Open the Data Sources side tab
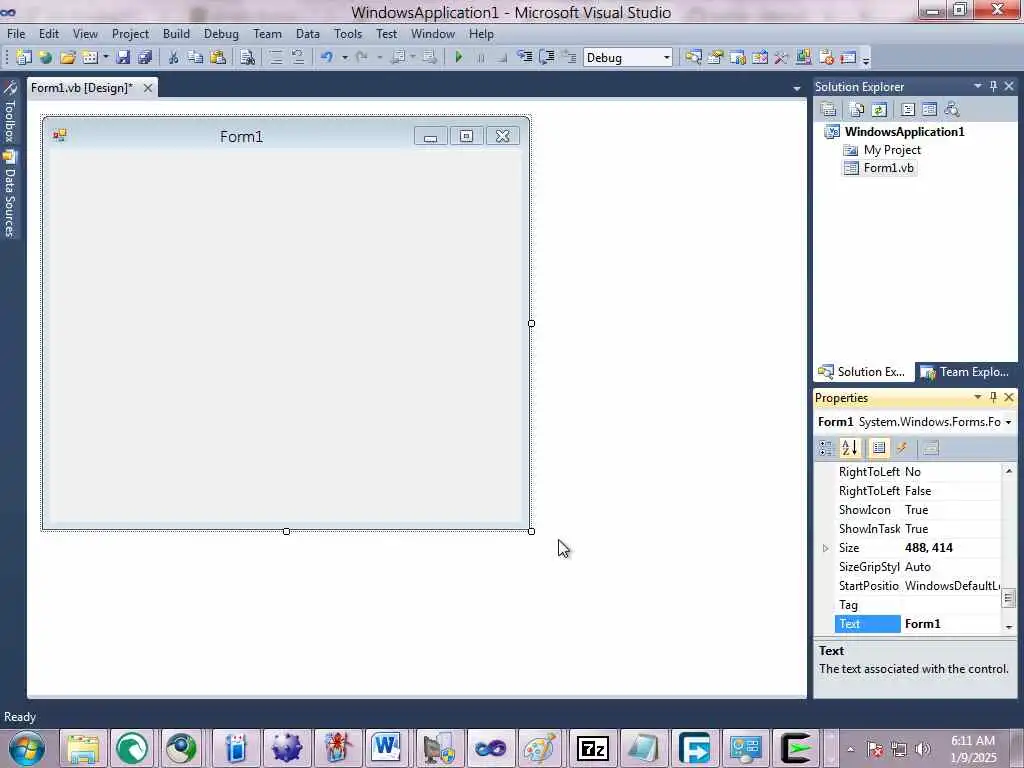1024x768 pixels. click(9, 194)
